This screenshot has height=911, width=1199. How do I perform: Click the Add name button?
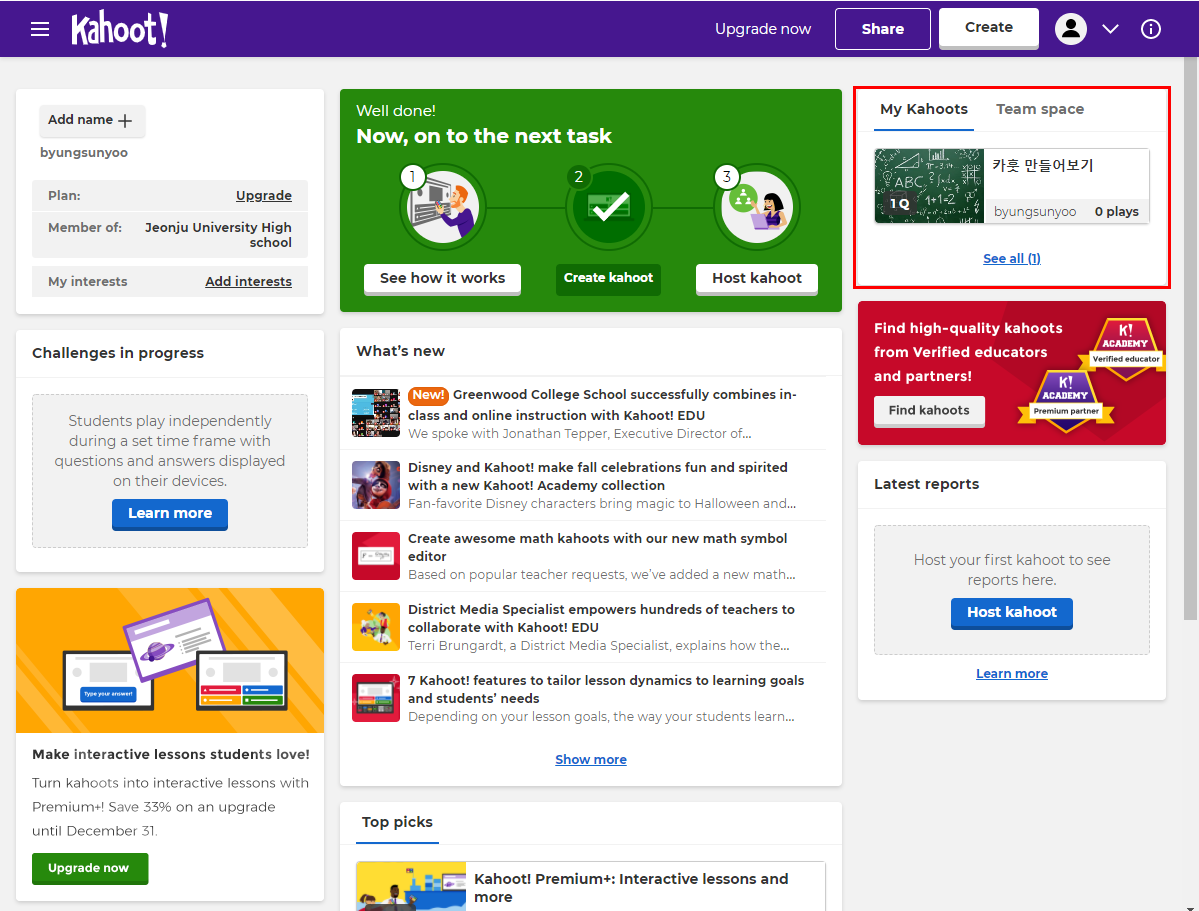point(91,120)
